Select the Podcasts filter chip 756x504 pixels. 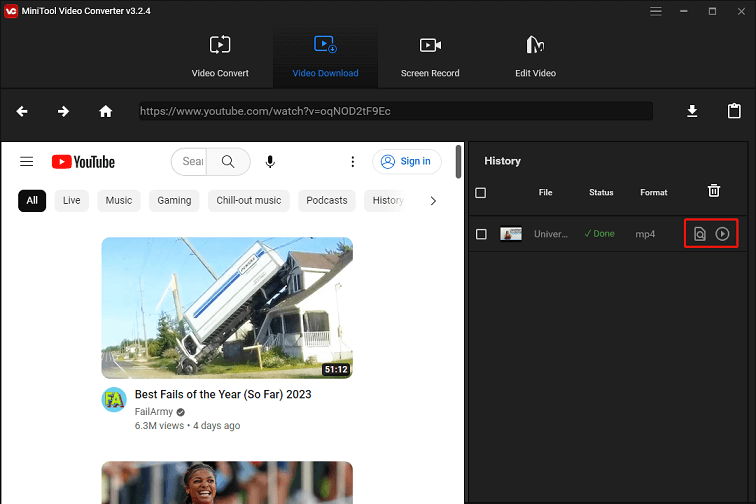pyautogui.click(x=326, y=201)
